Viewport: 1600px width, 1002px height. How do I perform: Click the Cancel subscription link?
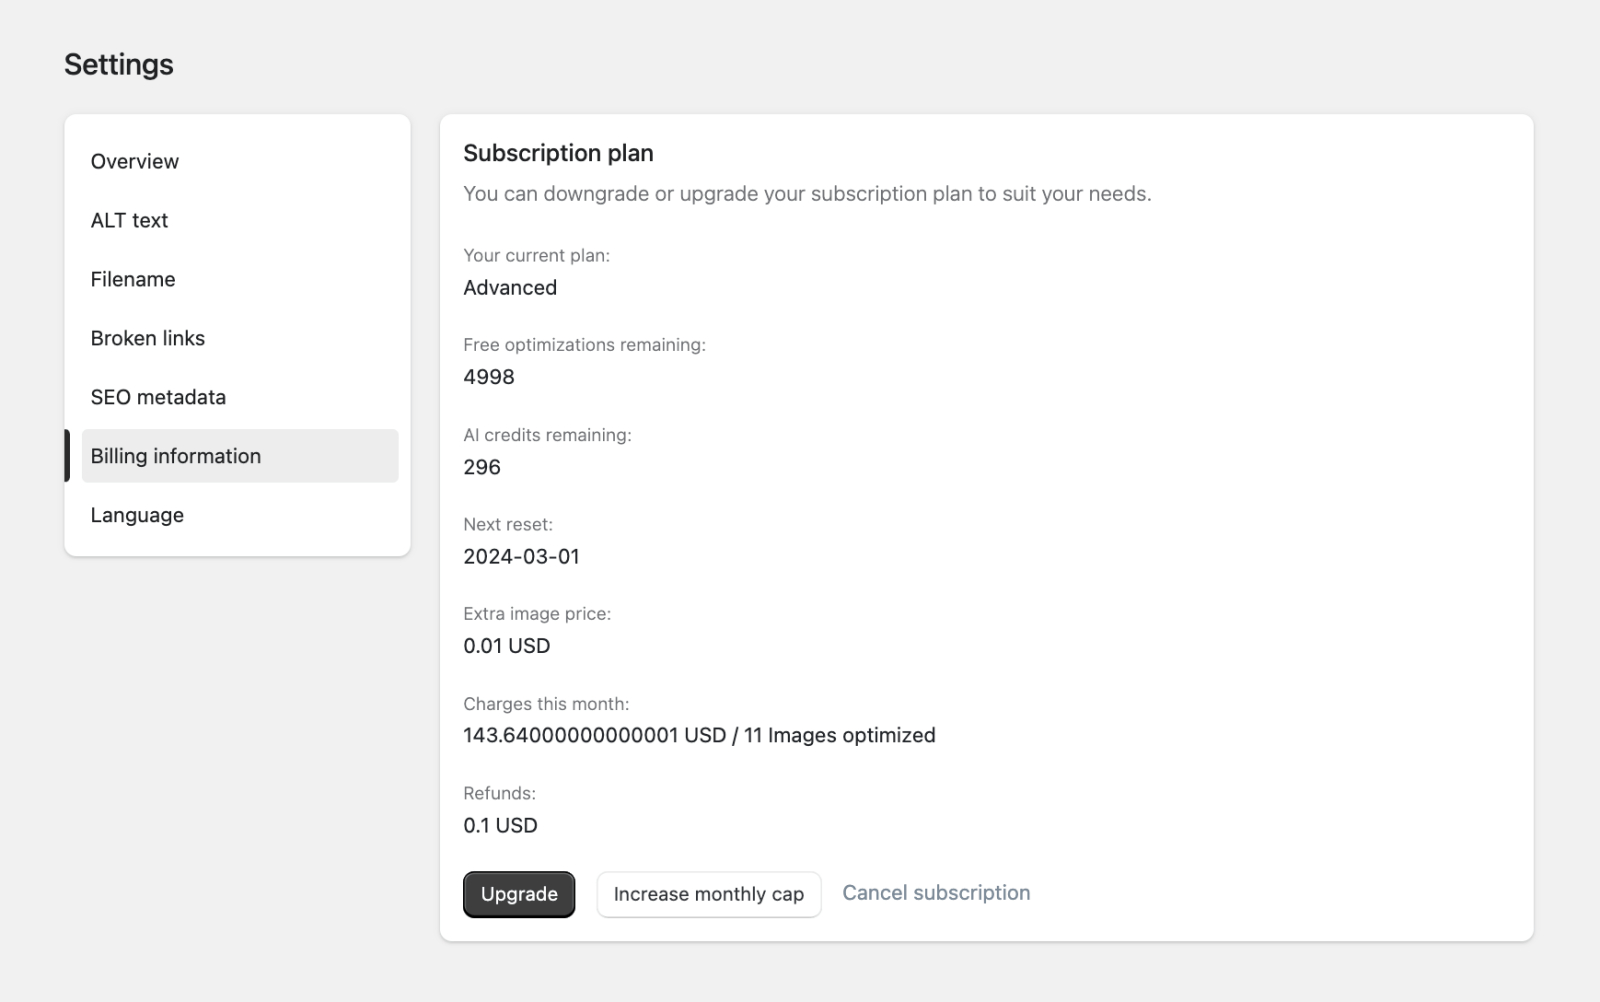click(936, 892)
